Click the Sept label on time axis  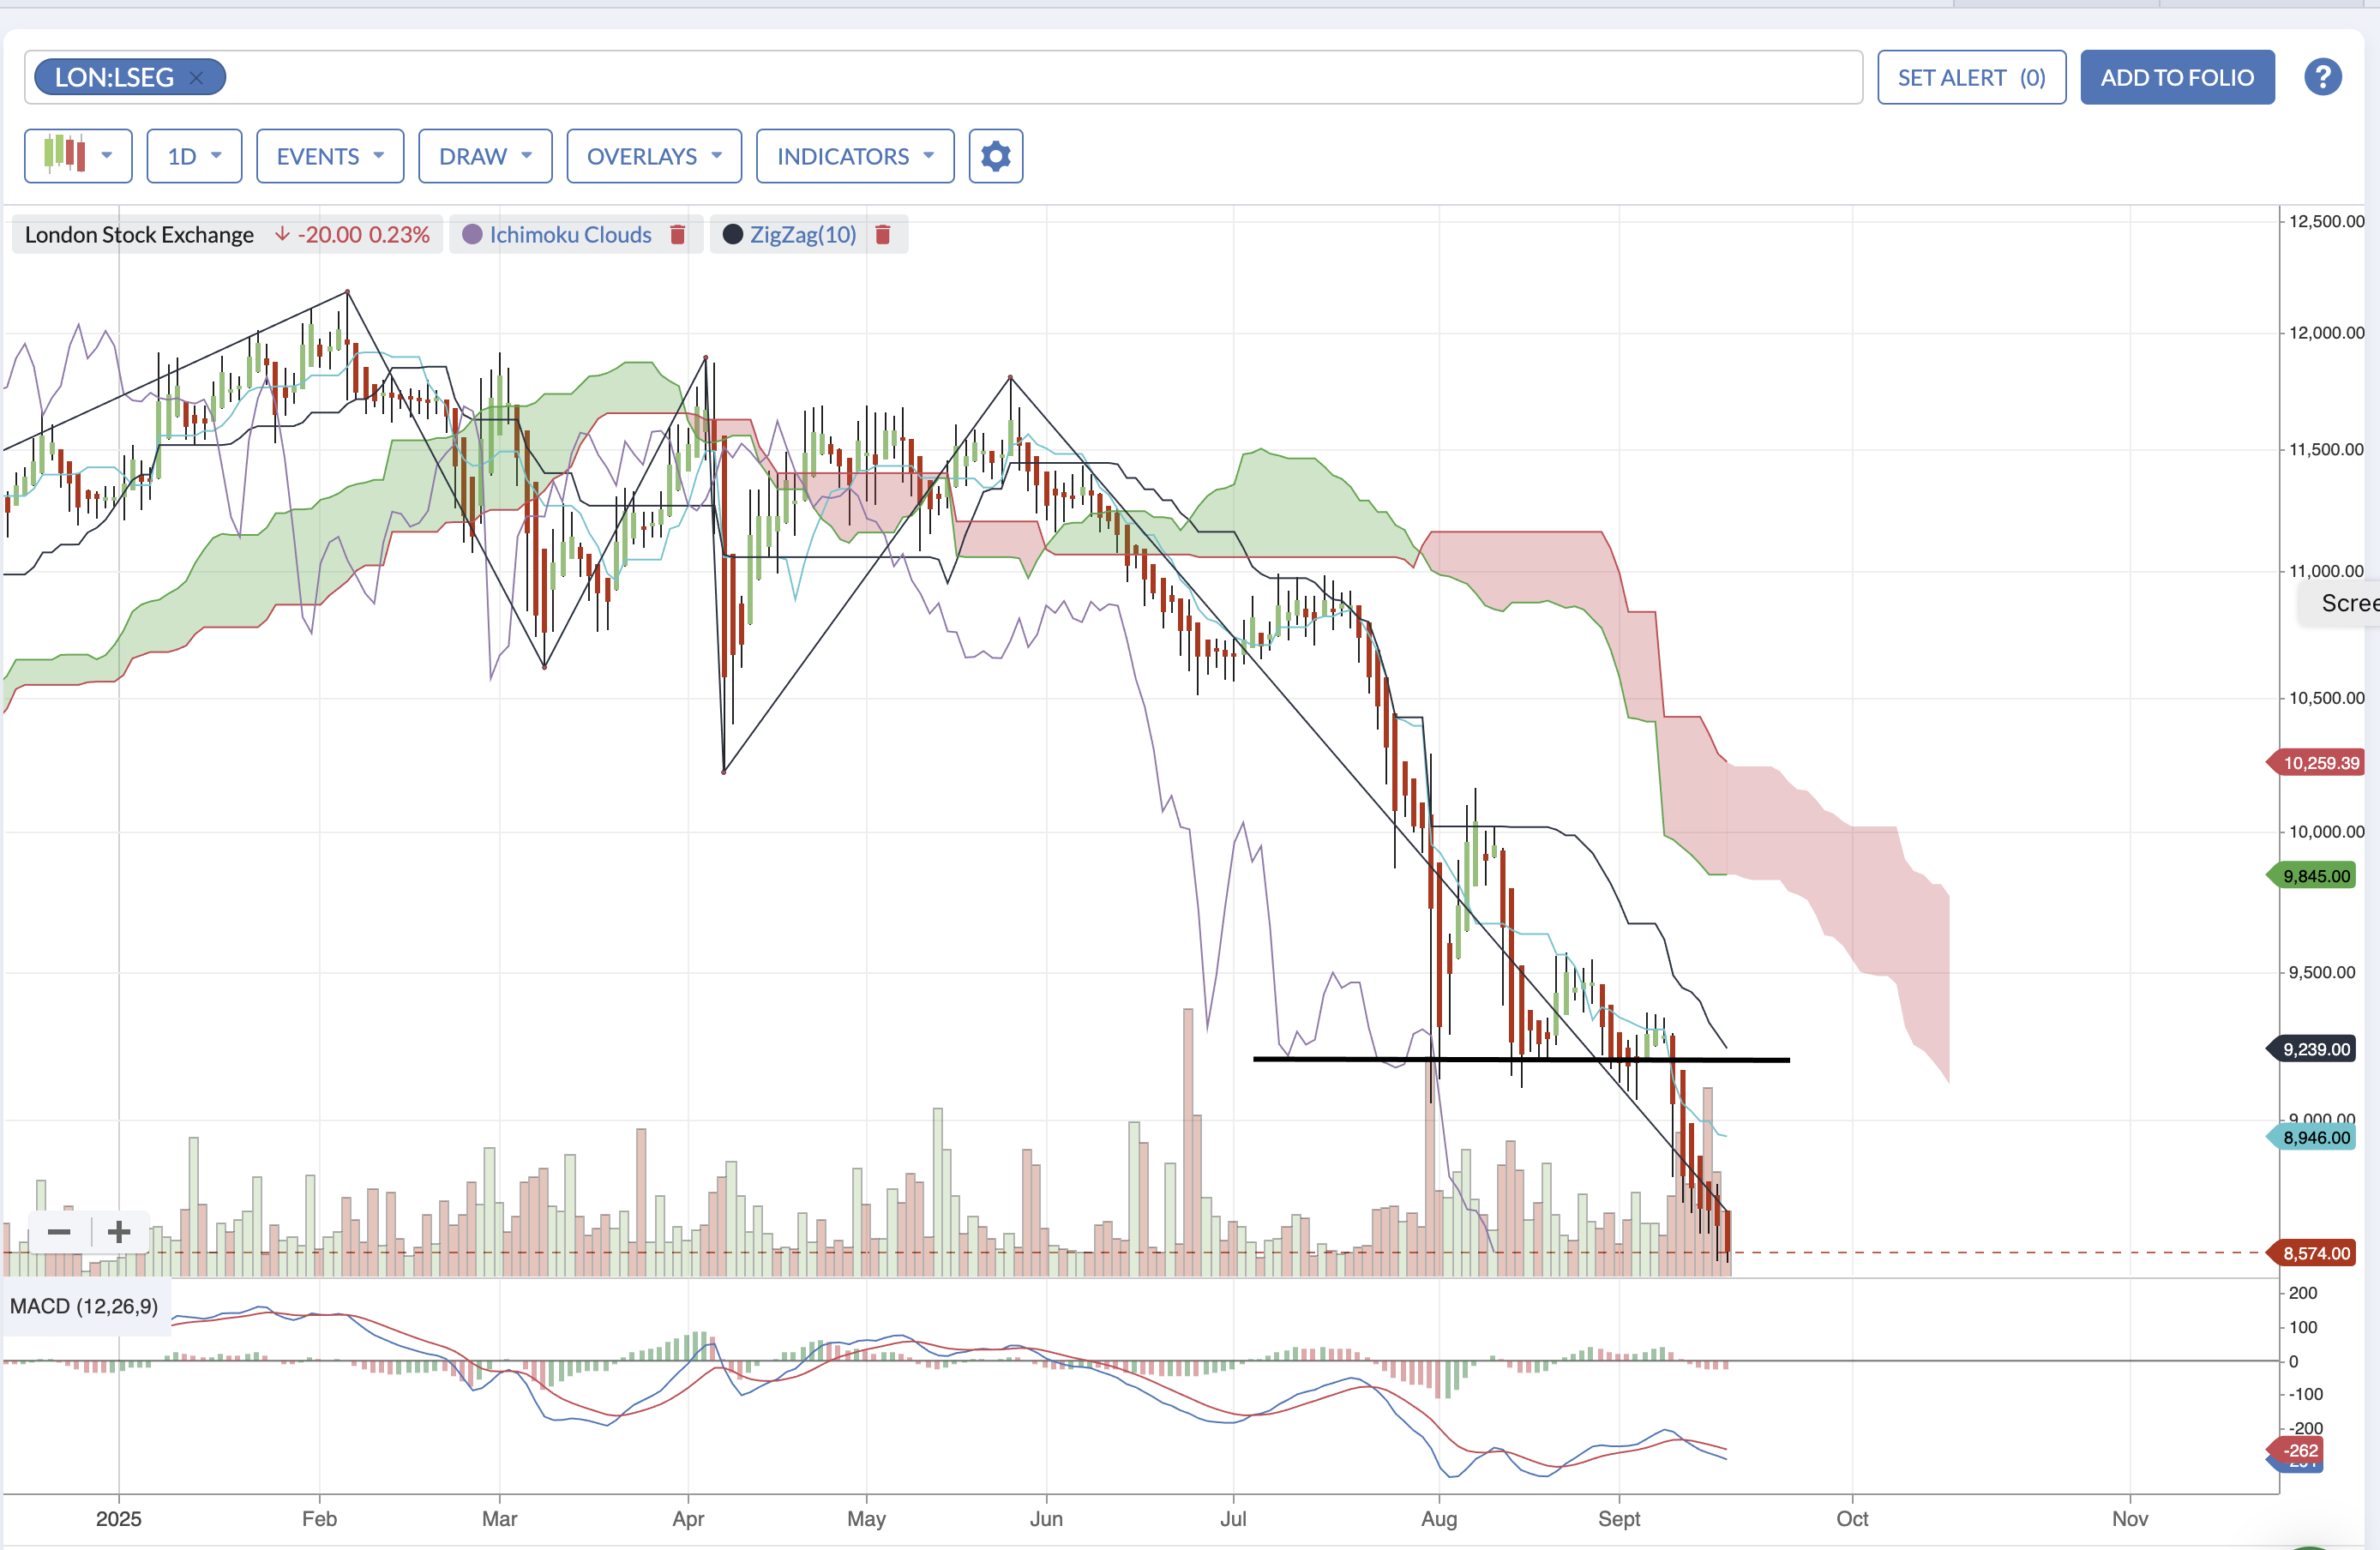pos(1618,1518)
